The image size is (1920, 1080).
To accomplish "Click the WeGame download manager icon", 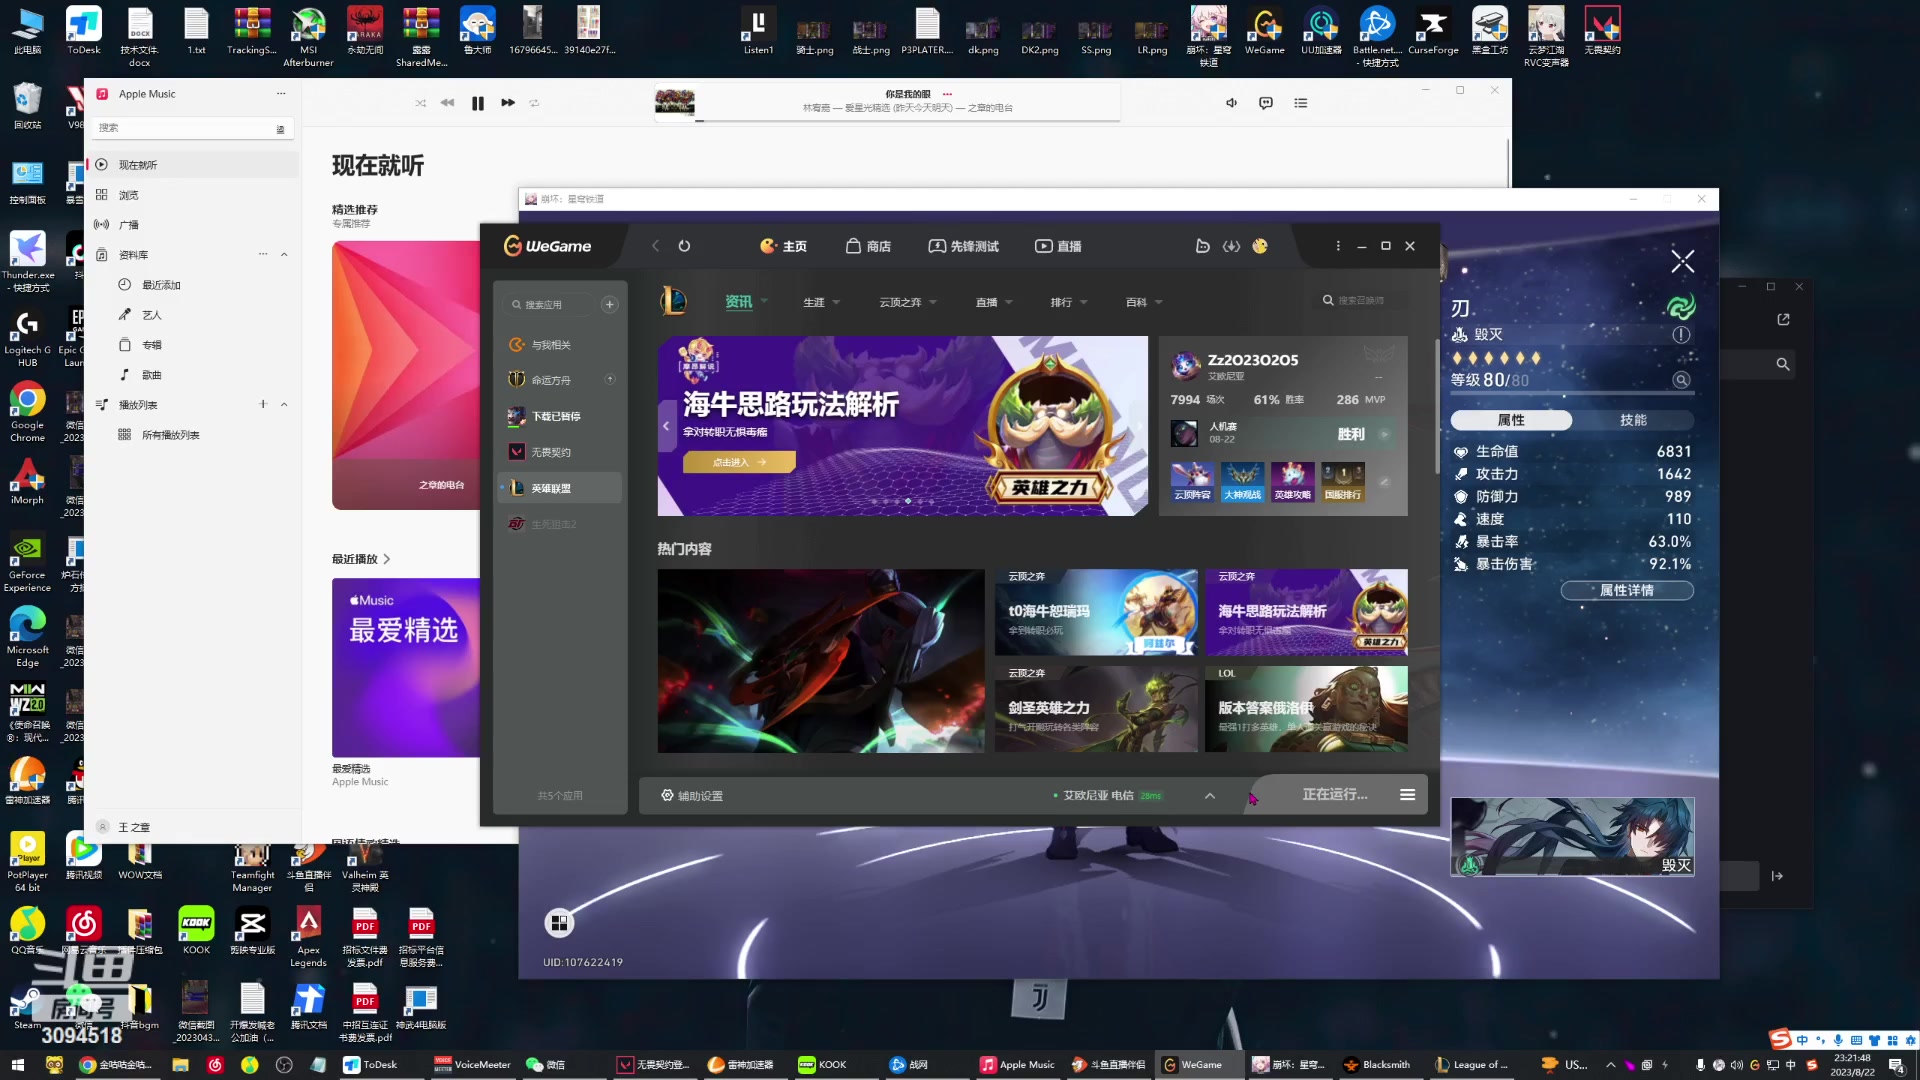I will pyautogui.click(x=1231, y=246).
